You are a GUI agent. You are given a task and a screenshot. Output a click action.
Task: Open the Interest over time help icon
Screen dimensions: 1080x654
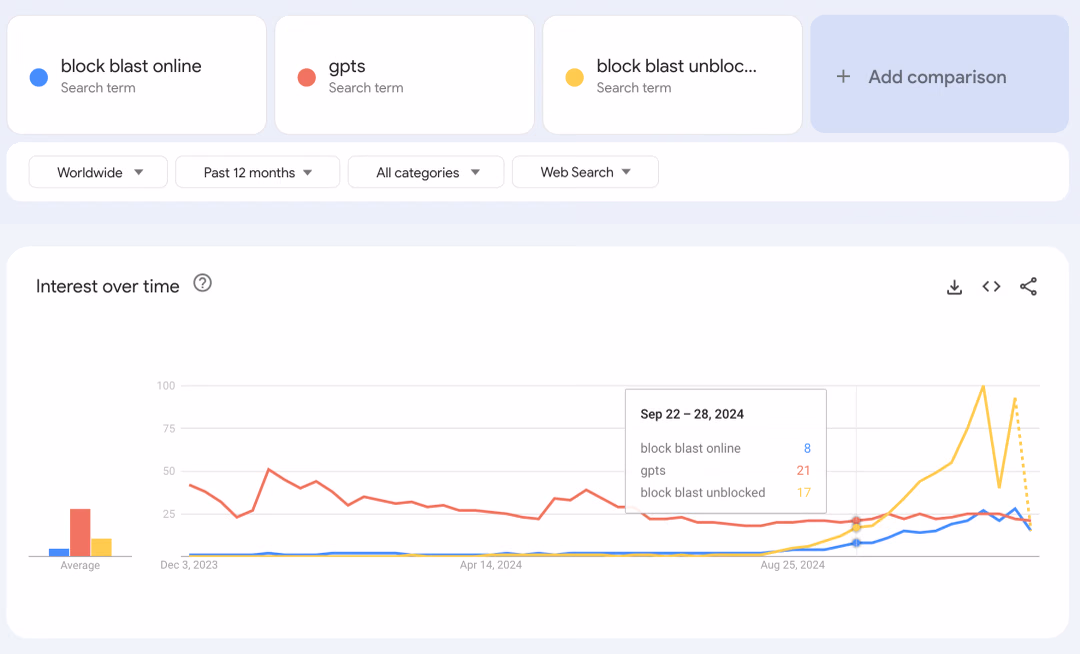pos(202,283)
